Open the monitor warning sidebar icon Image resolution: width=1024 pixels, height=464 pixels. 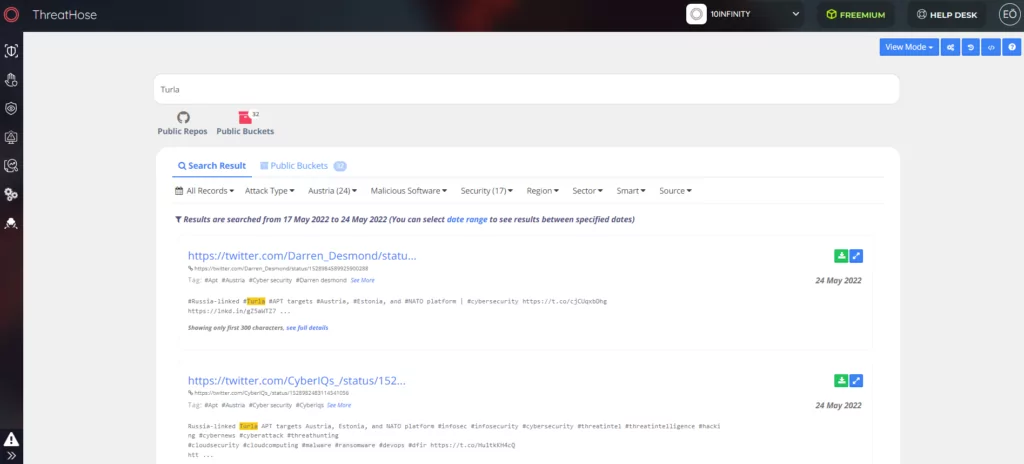click(11, 137)
